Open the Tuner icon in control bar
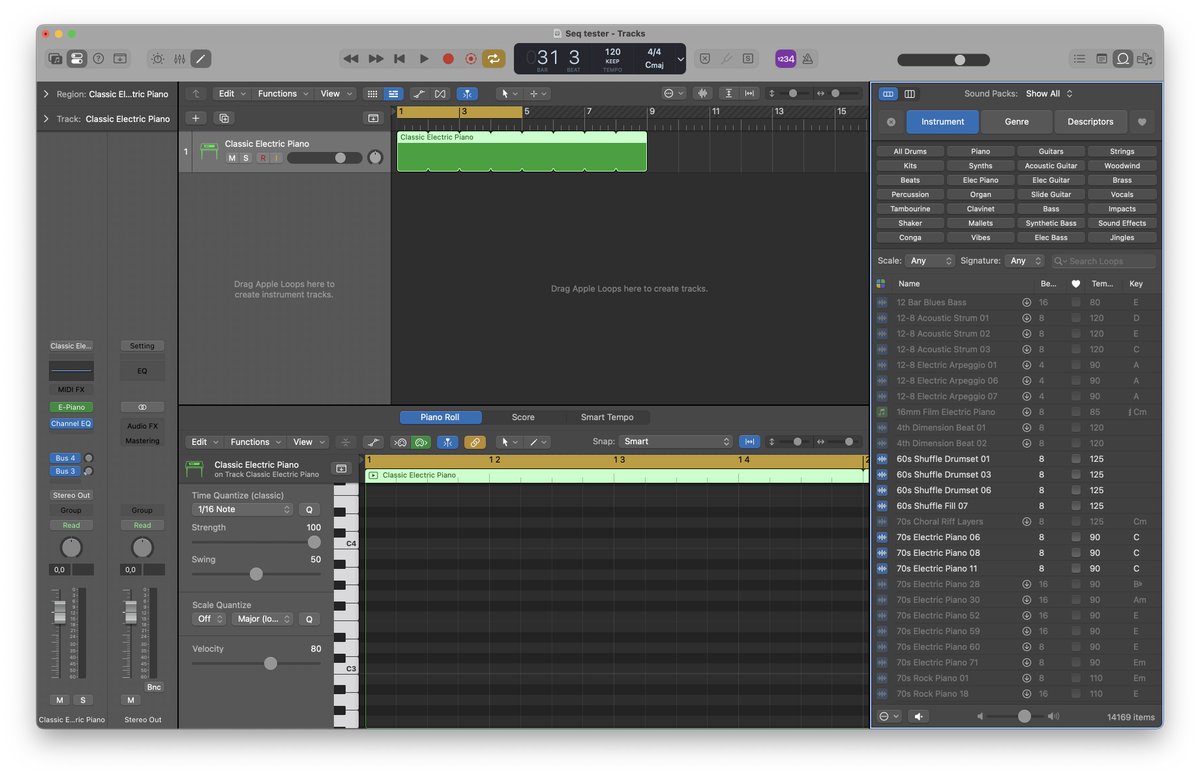This screenshot has height=777, width=1200. (727, 59)
